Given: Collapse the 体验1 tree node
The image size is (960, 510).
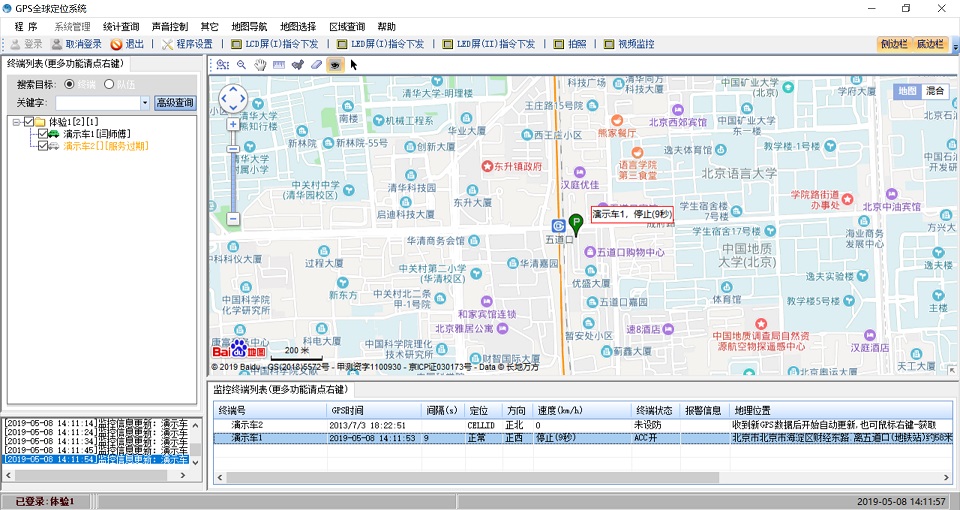Looking at the screenshot, I should pyautogui.click(x=16, y=122).
